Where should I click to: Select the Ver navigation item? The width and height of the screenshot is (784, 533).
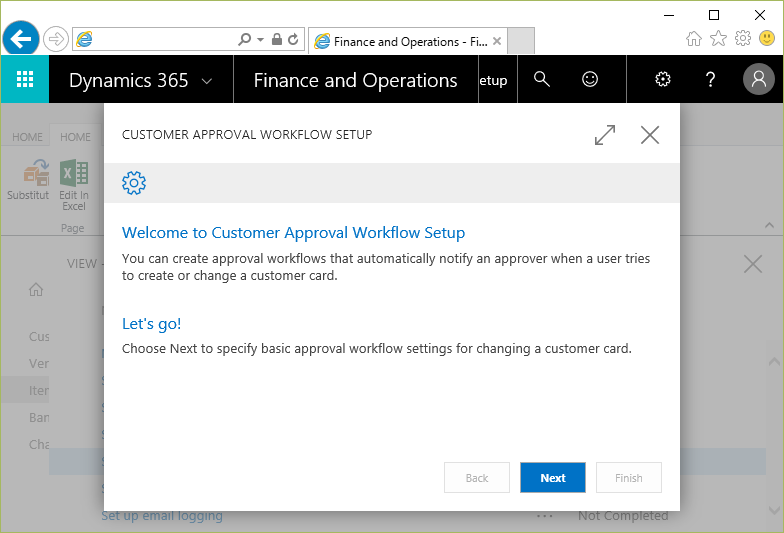(x=39, y=364)
